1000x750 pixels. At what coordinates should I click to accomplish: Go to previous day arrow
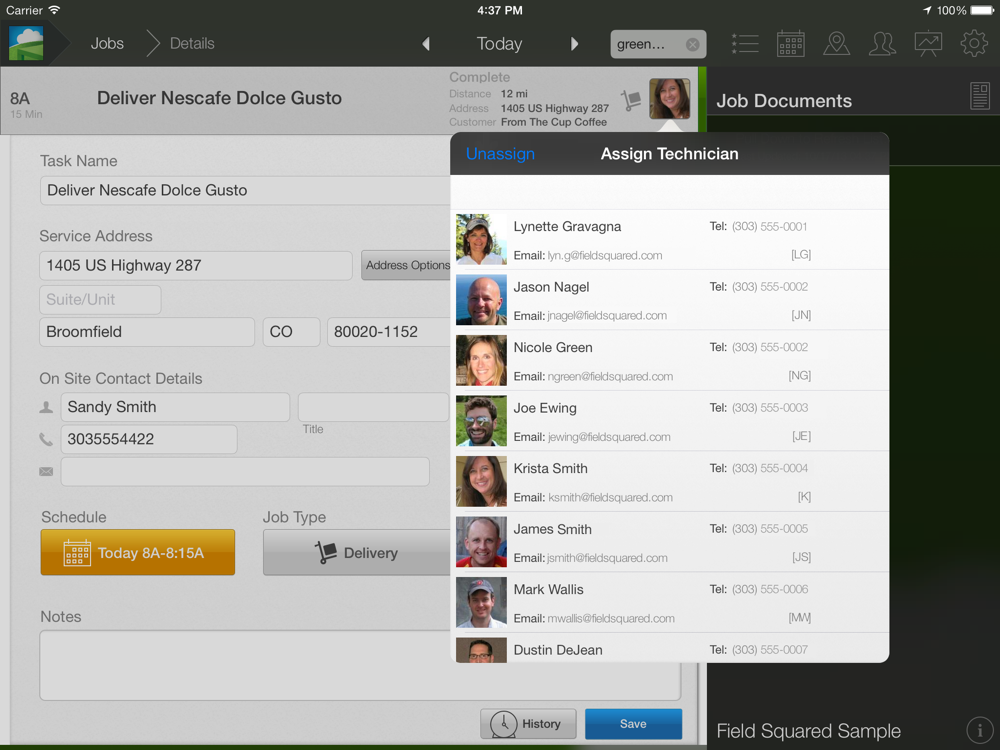[x=426, y=44]
